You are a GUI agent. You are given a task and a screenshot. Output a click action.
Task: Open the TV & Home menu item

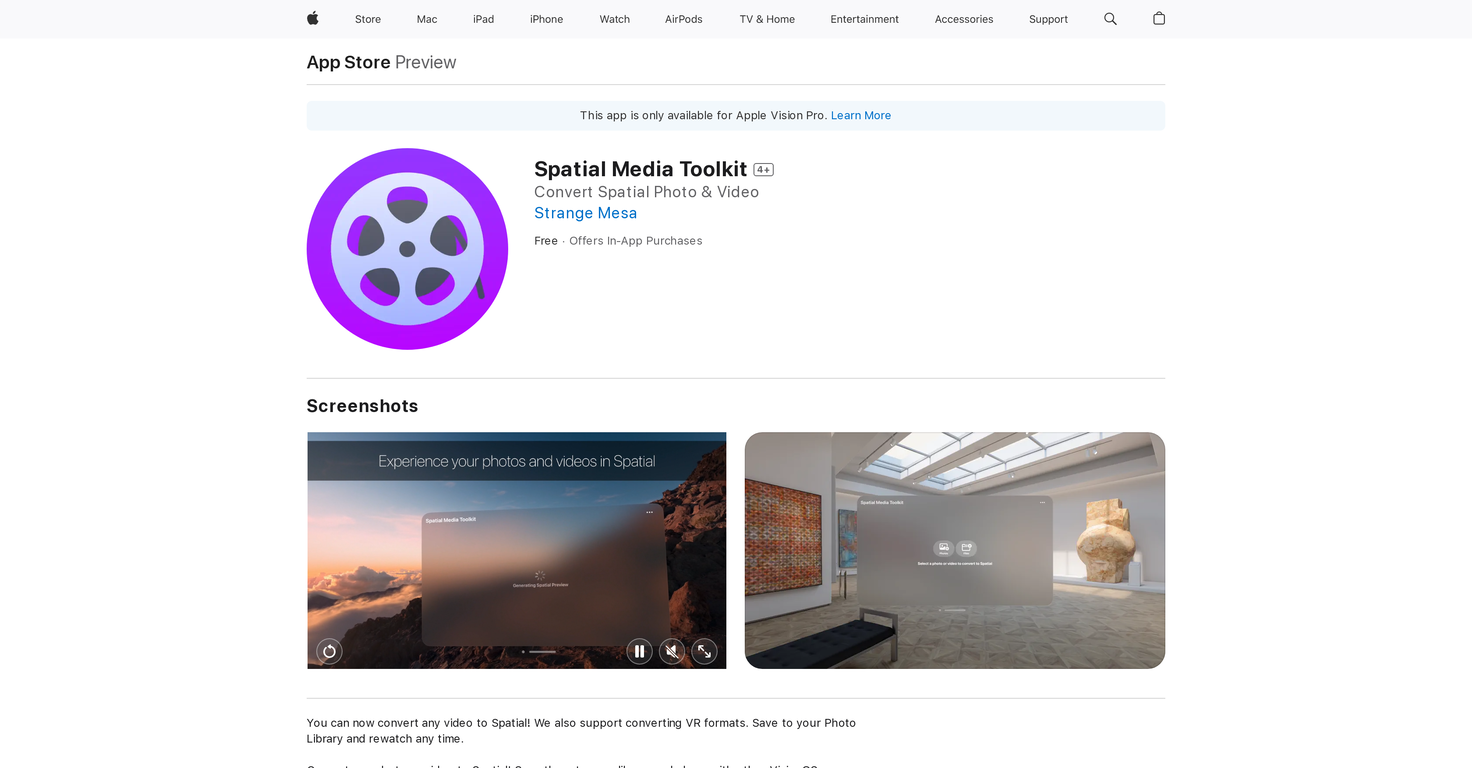coord(766,18)
